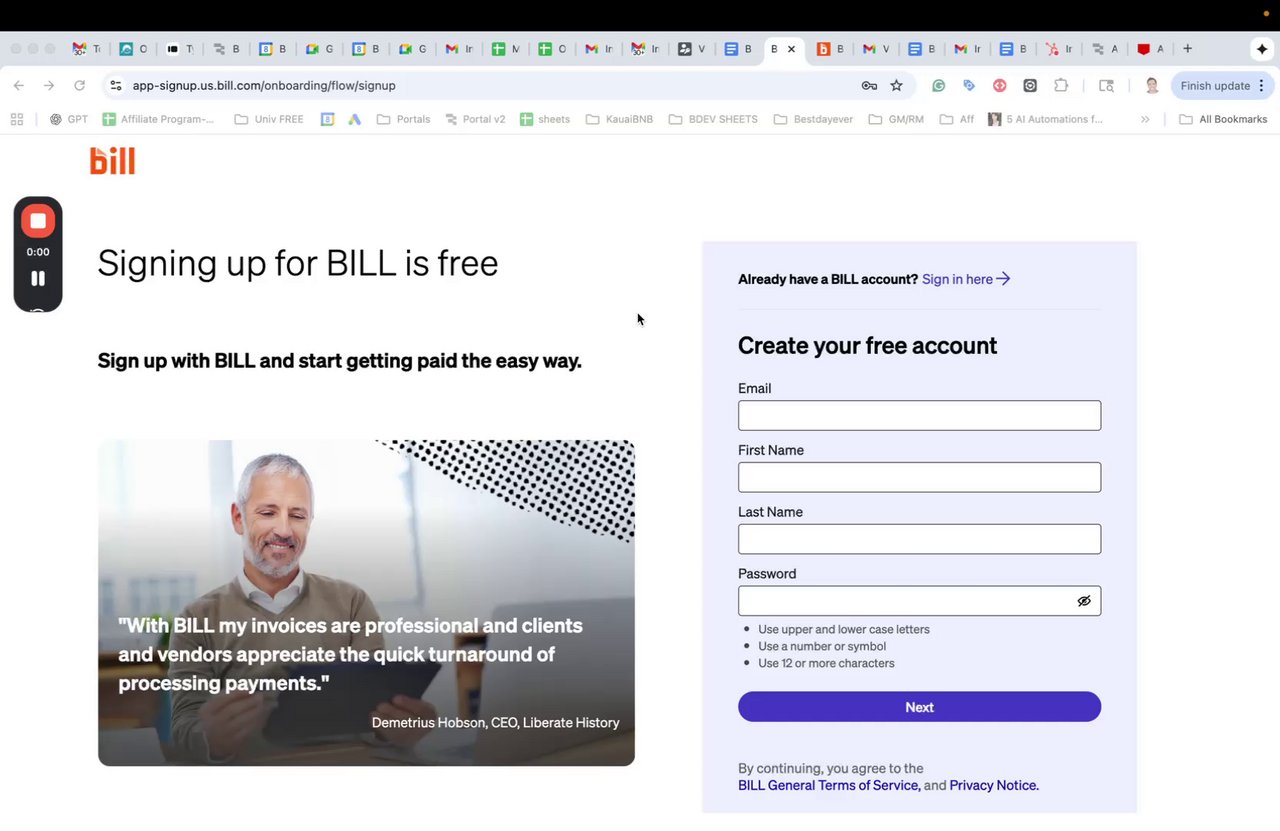Open the Chrome three-dot menu
1280x831 pixels.
point(1262,86)
